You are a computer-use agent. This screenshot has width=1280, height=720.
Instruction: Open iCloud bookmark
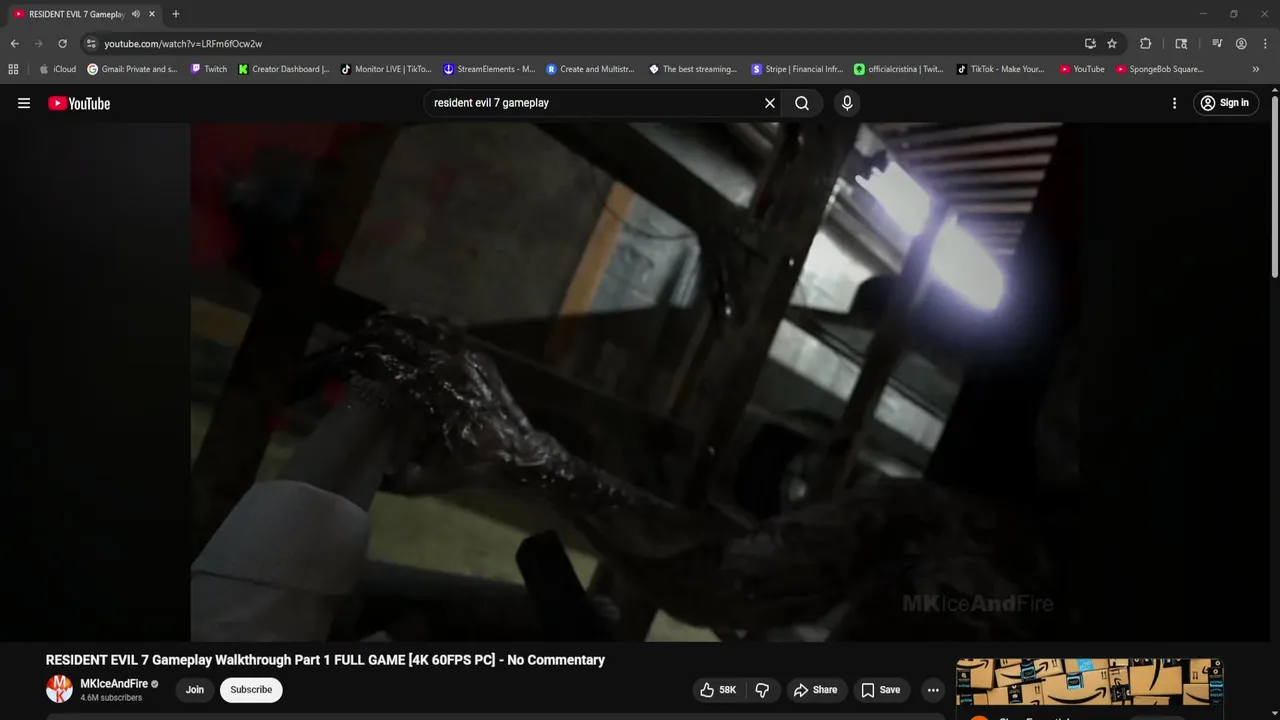[57, 69]
